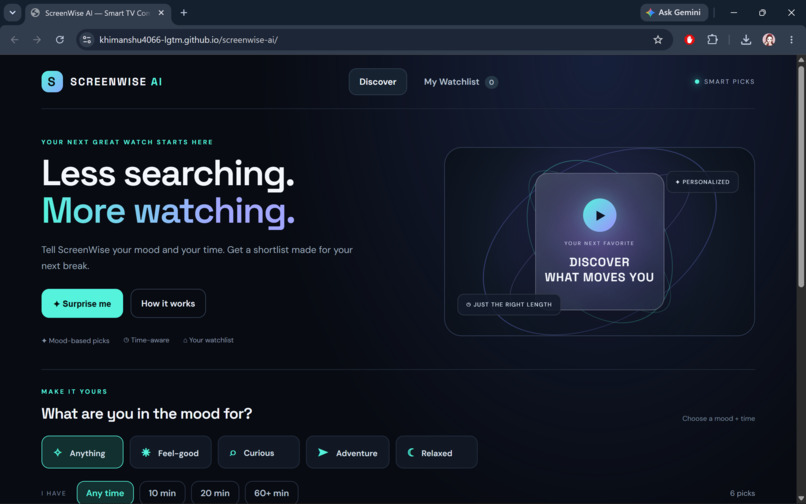
Task: Open a new browser tab
Action: pyautogui.click(x=184, y=13)
